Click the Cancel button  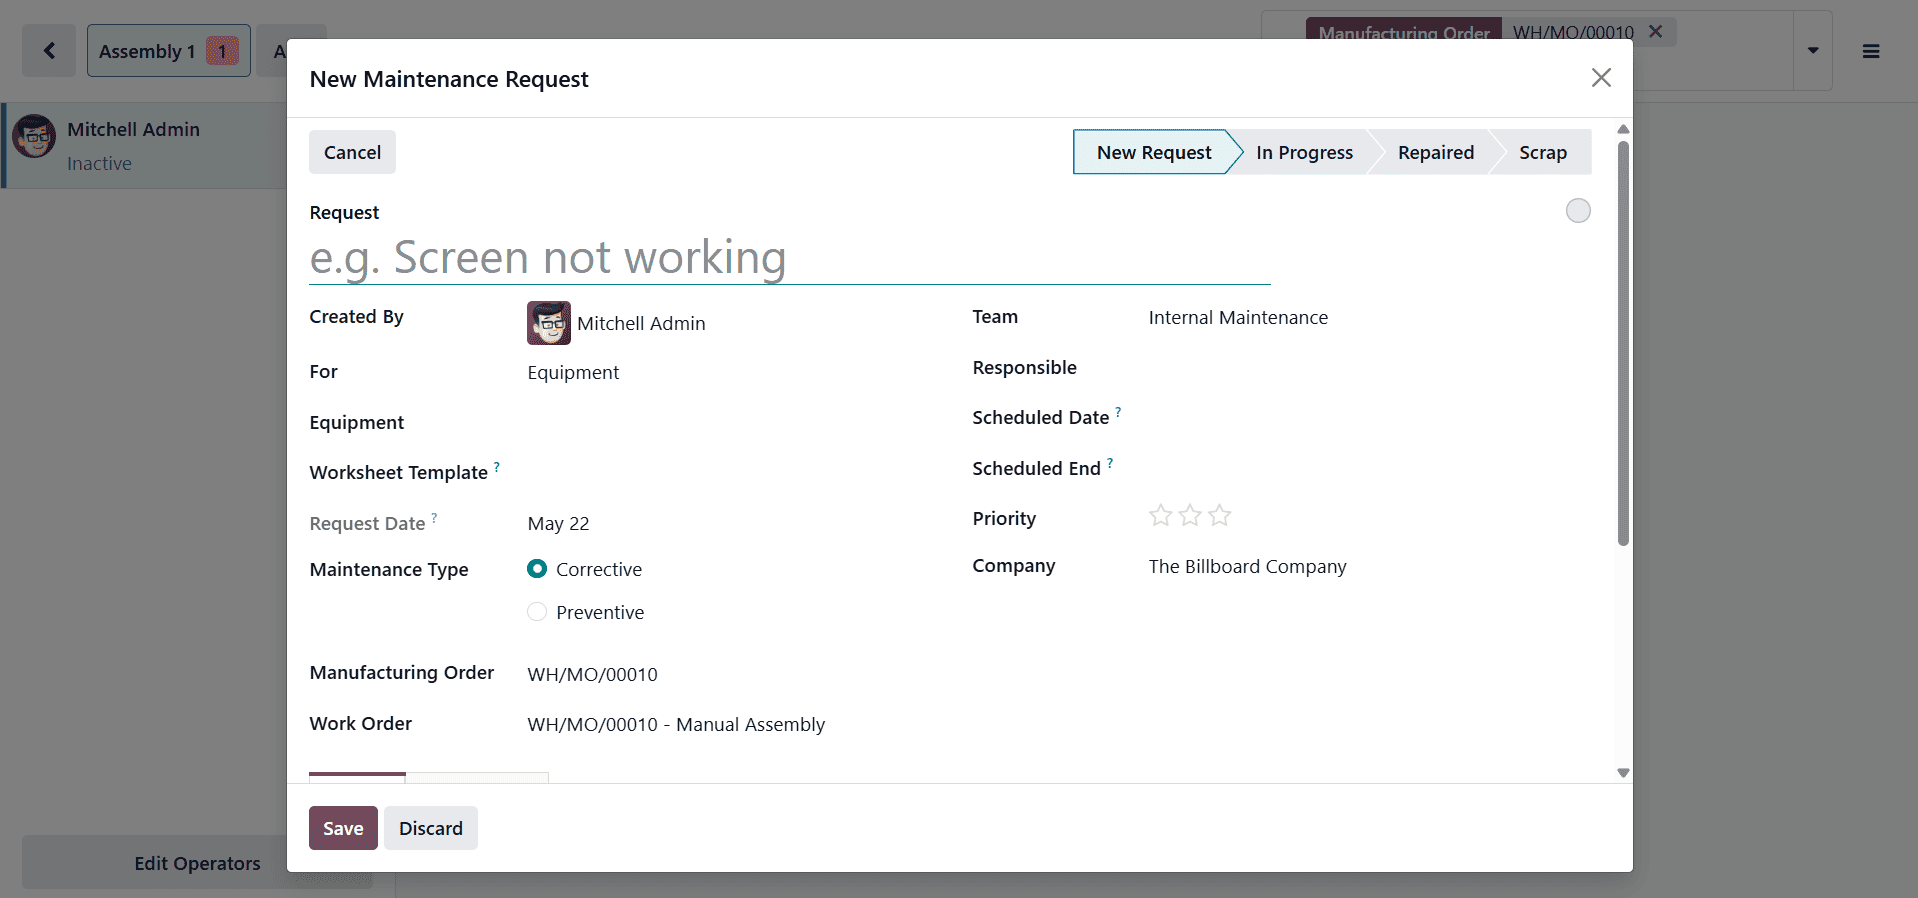[x=352, y=152]
